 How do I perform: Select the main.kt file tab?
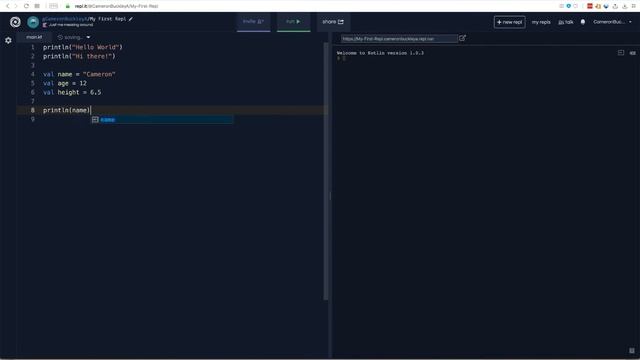tap(34, 37)
